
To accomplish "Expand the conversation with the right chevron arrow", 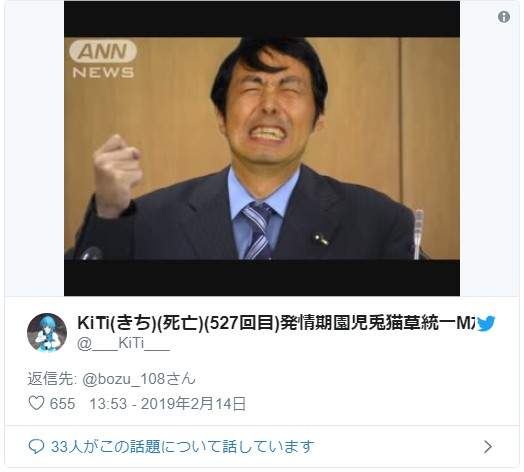I will pos(488,447).
